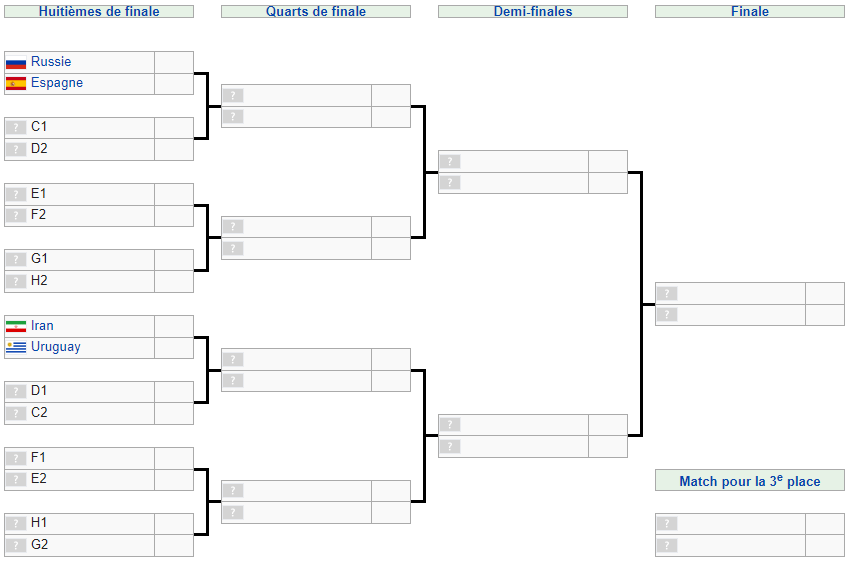849x561 pixels.
Task: Open the Espagne team link
Action: click(57, 83)
